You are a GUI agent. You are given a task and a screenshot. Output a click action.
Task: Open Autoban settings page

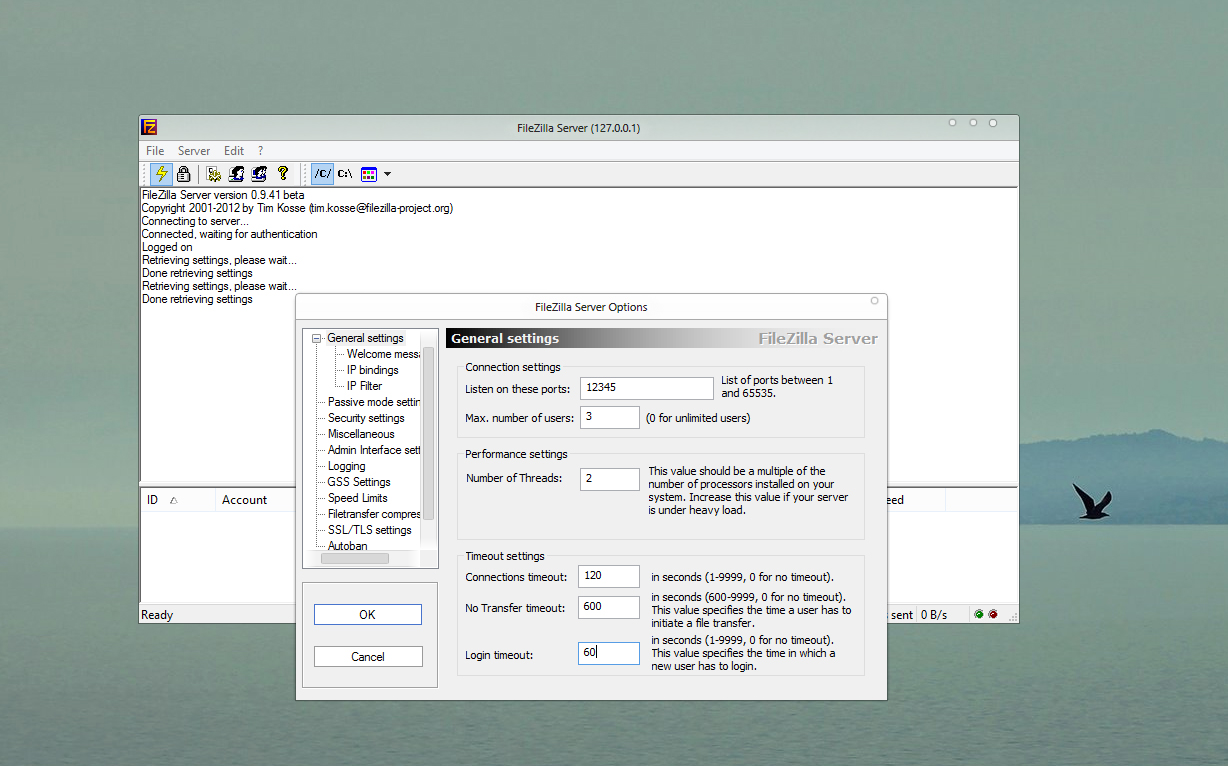click(x=348, y=546)
